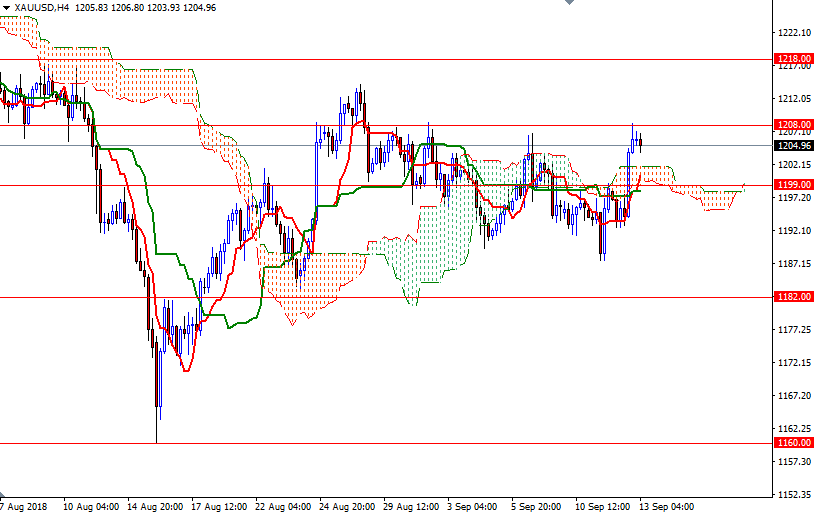Click the 1204.96 current price label
The height and width of the screenshot is (514, 814).
[793, 145]
